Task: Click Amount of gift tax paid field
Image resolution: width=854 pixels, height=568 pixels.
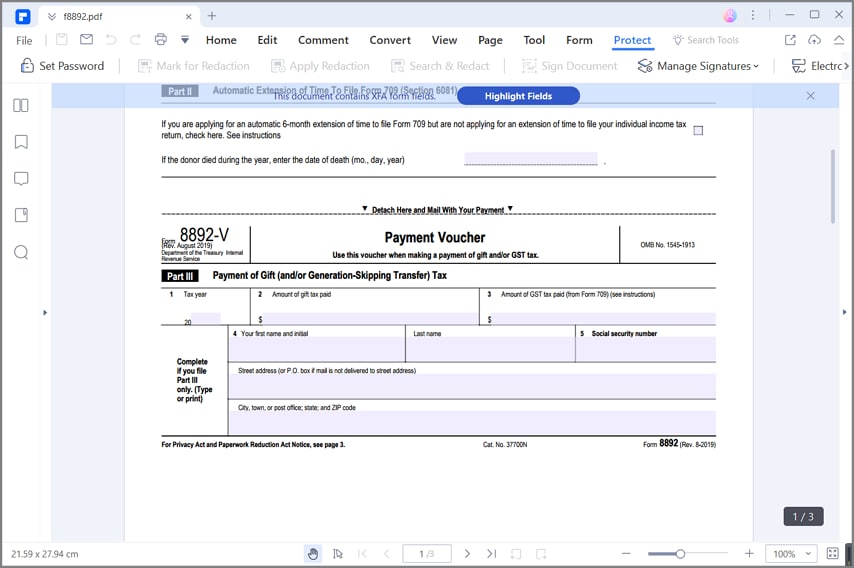Action: [x=370, y=319]
